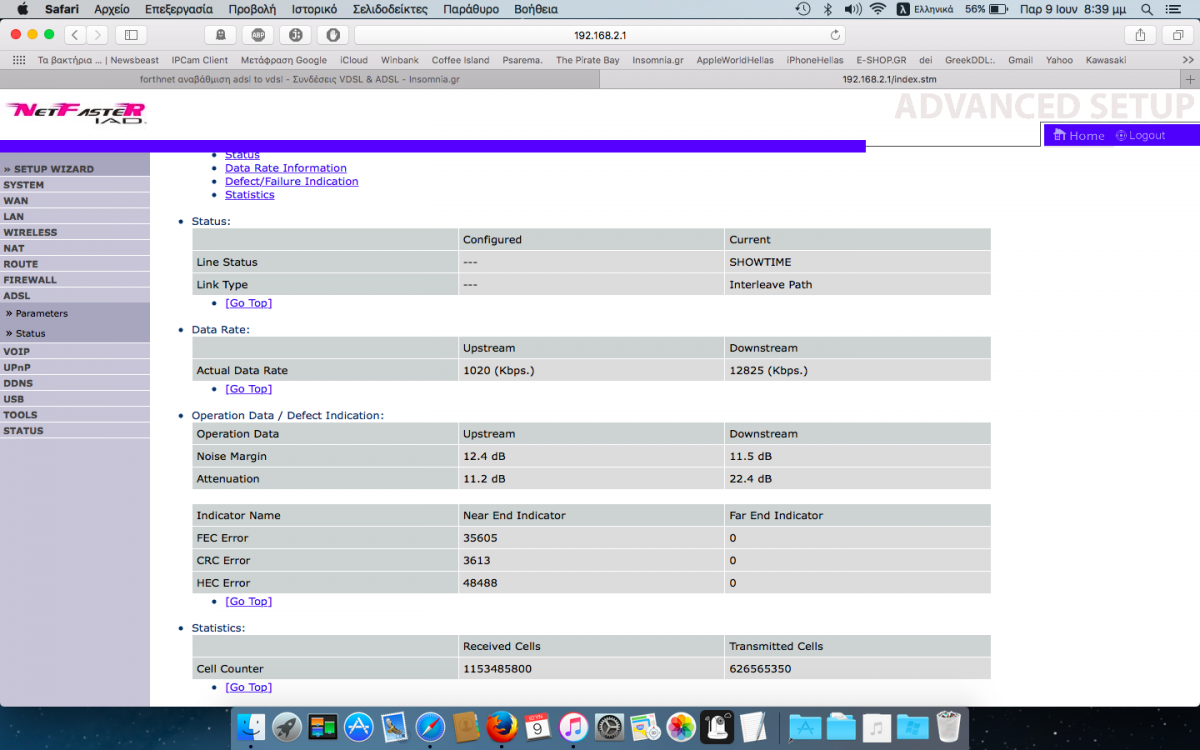Open the Βοήθεια menu

coord(536,9)
